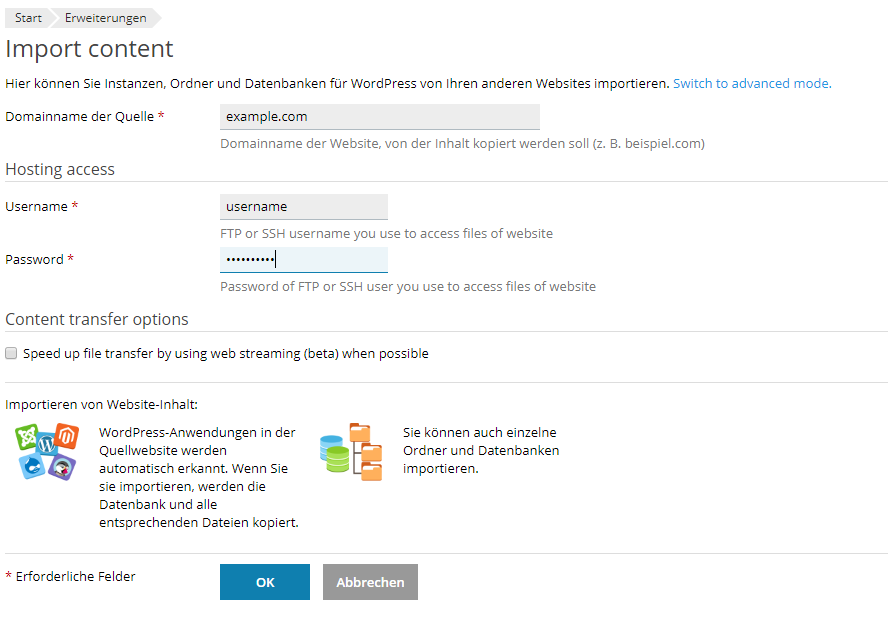Click the WordPress applications icon cluster

(47, 452)
